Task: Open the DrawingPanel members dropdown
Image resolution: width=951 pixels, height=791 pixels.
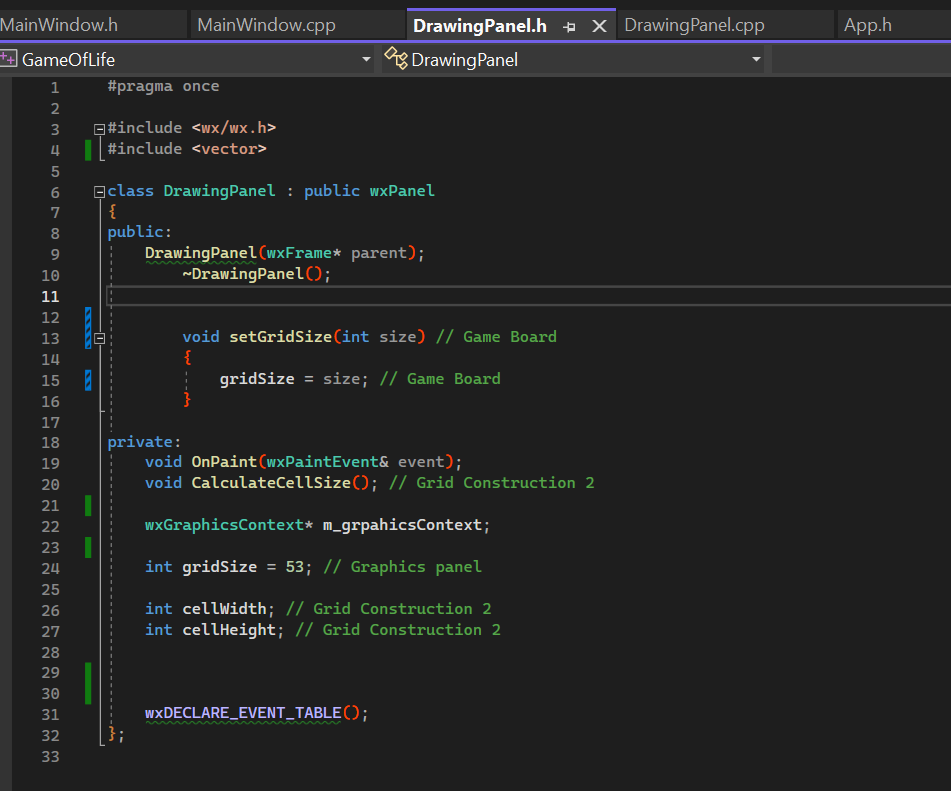Action: pyautogui.click(x=757, y=59)
